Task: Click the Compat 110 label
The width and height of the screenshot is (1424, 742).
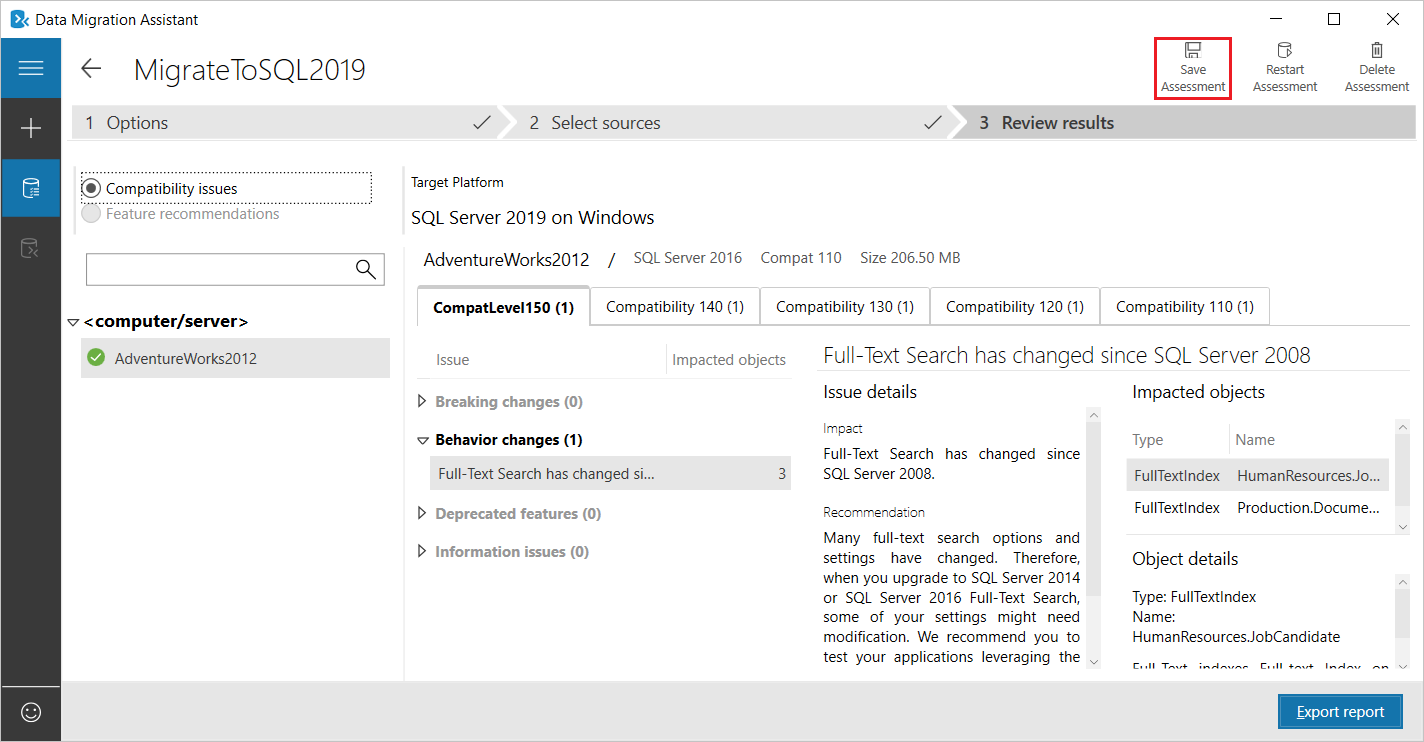Action: click(801, 258)
